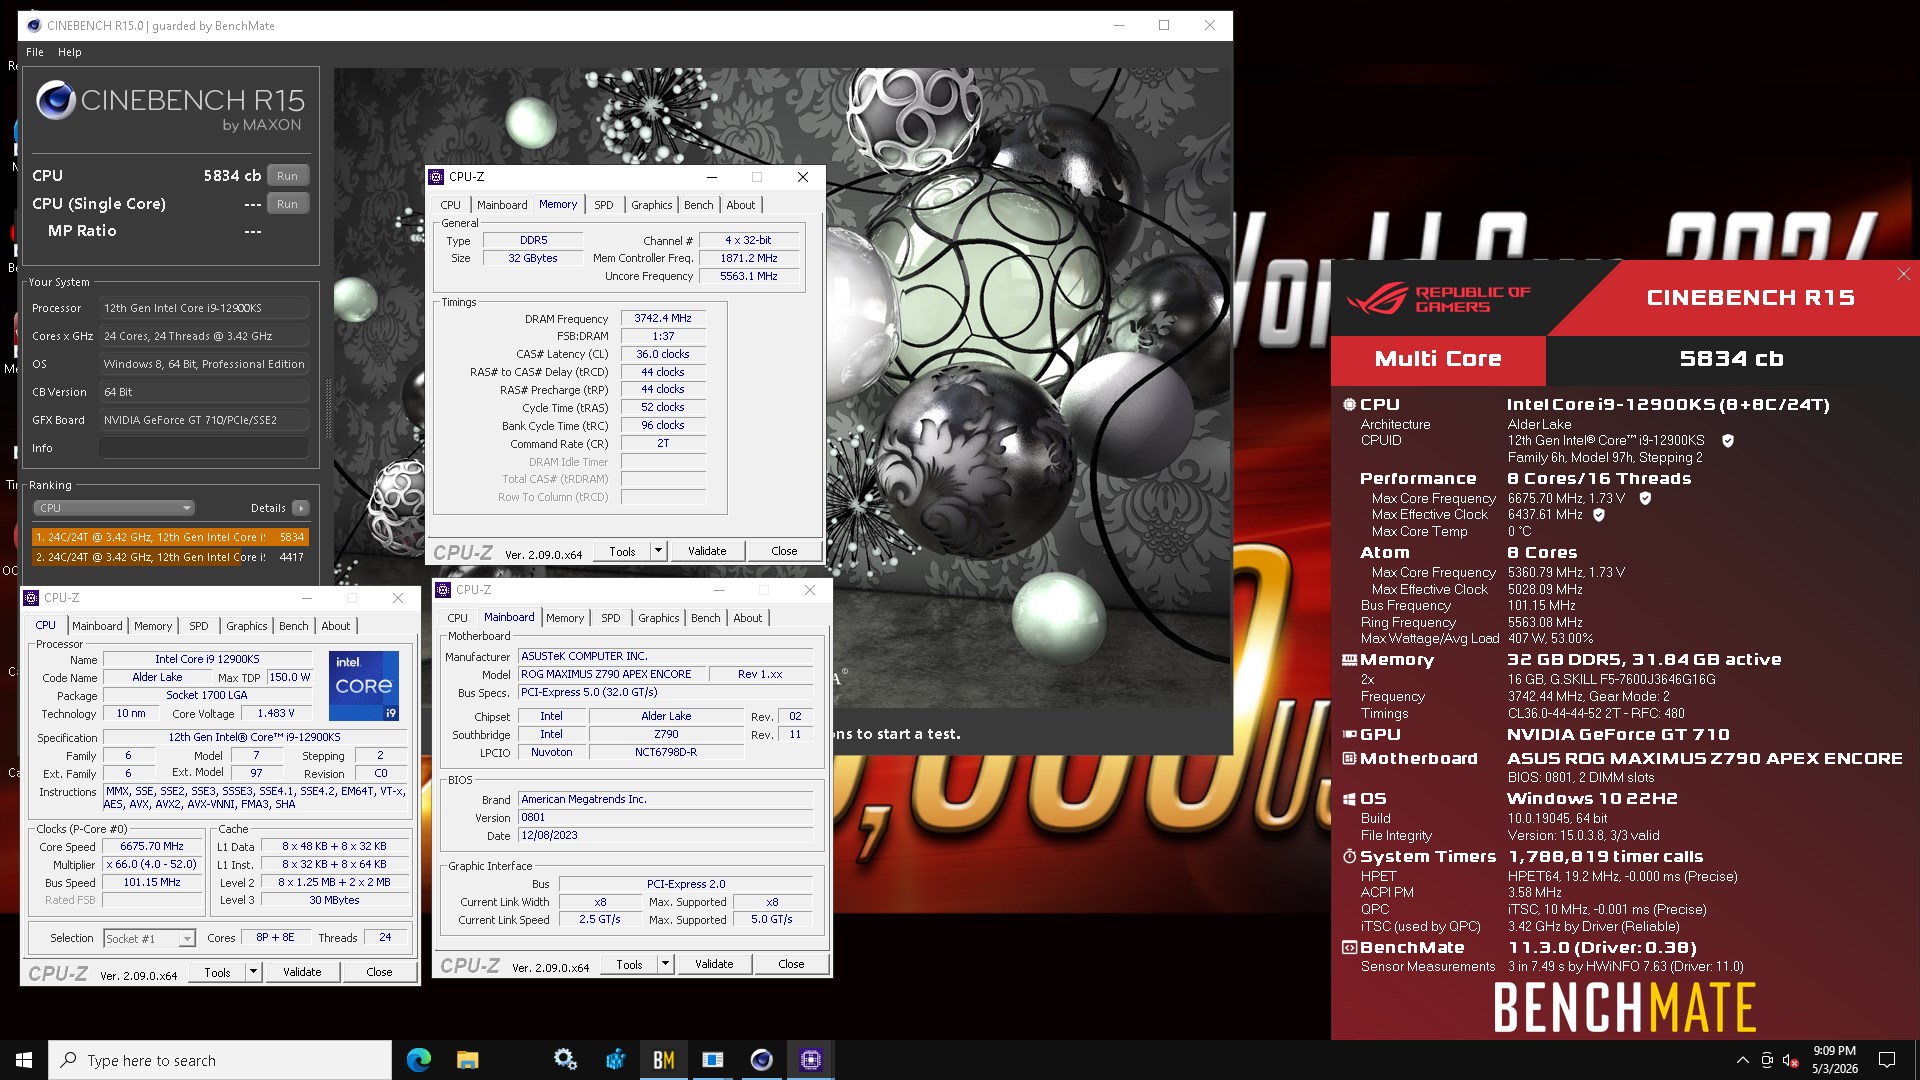Click the verified shield next to CPUID
The height and width of the screenshot is (1080, 1920).
1728,441
